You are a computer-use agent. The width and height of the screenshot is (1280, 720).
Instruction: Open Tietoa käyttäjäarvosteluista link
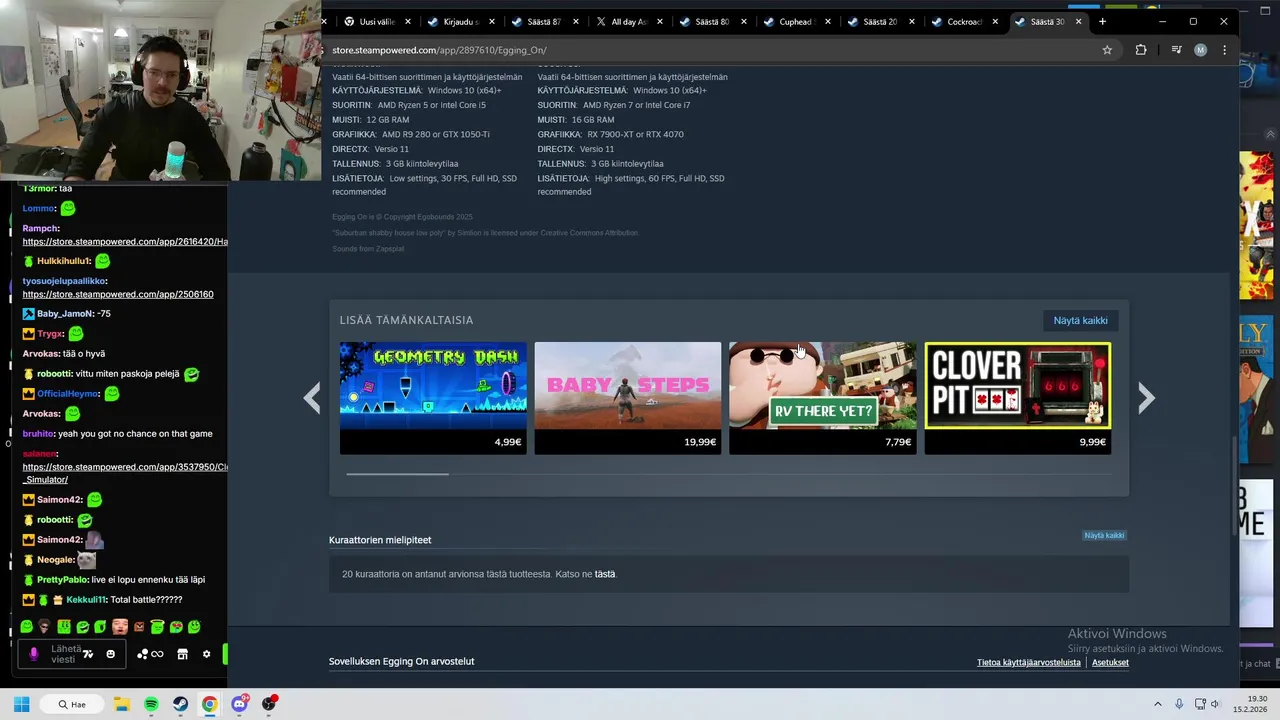coord(1028,662)
